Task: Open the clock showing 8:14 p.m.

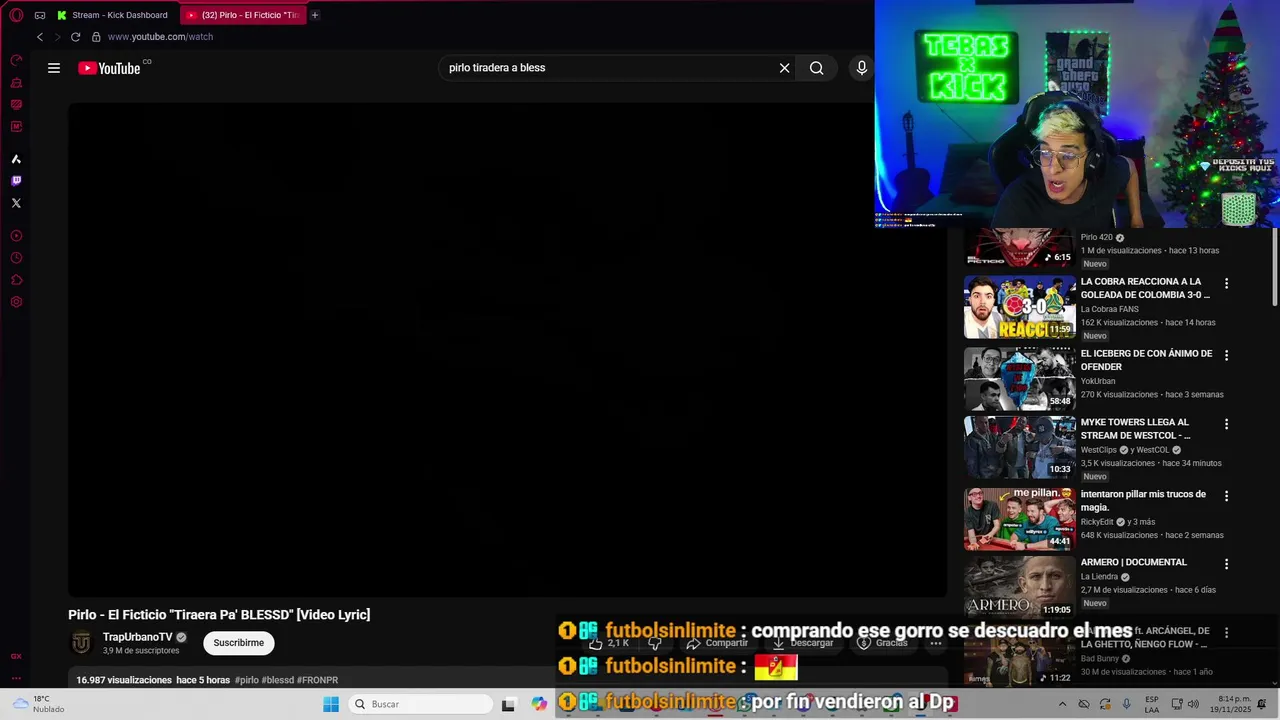Action: [1232, 704]
